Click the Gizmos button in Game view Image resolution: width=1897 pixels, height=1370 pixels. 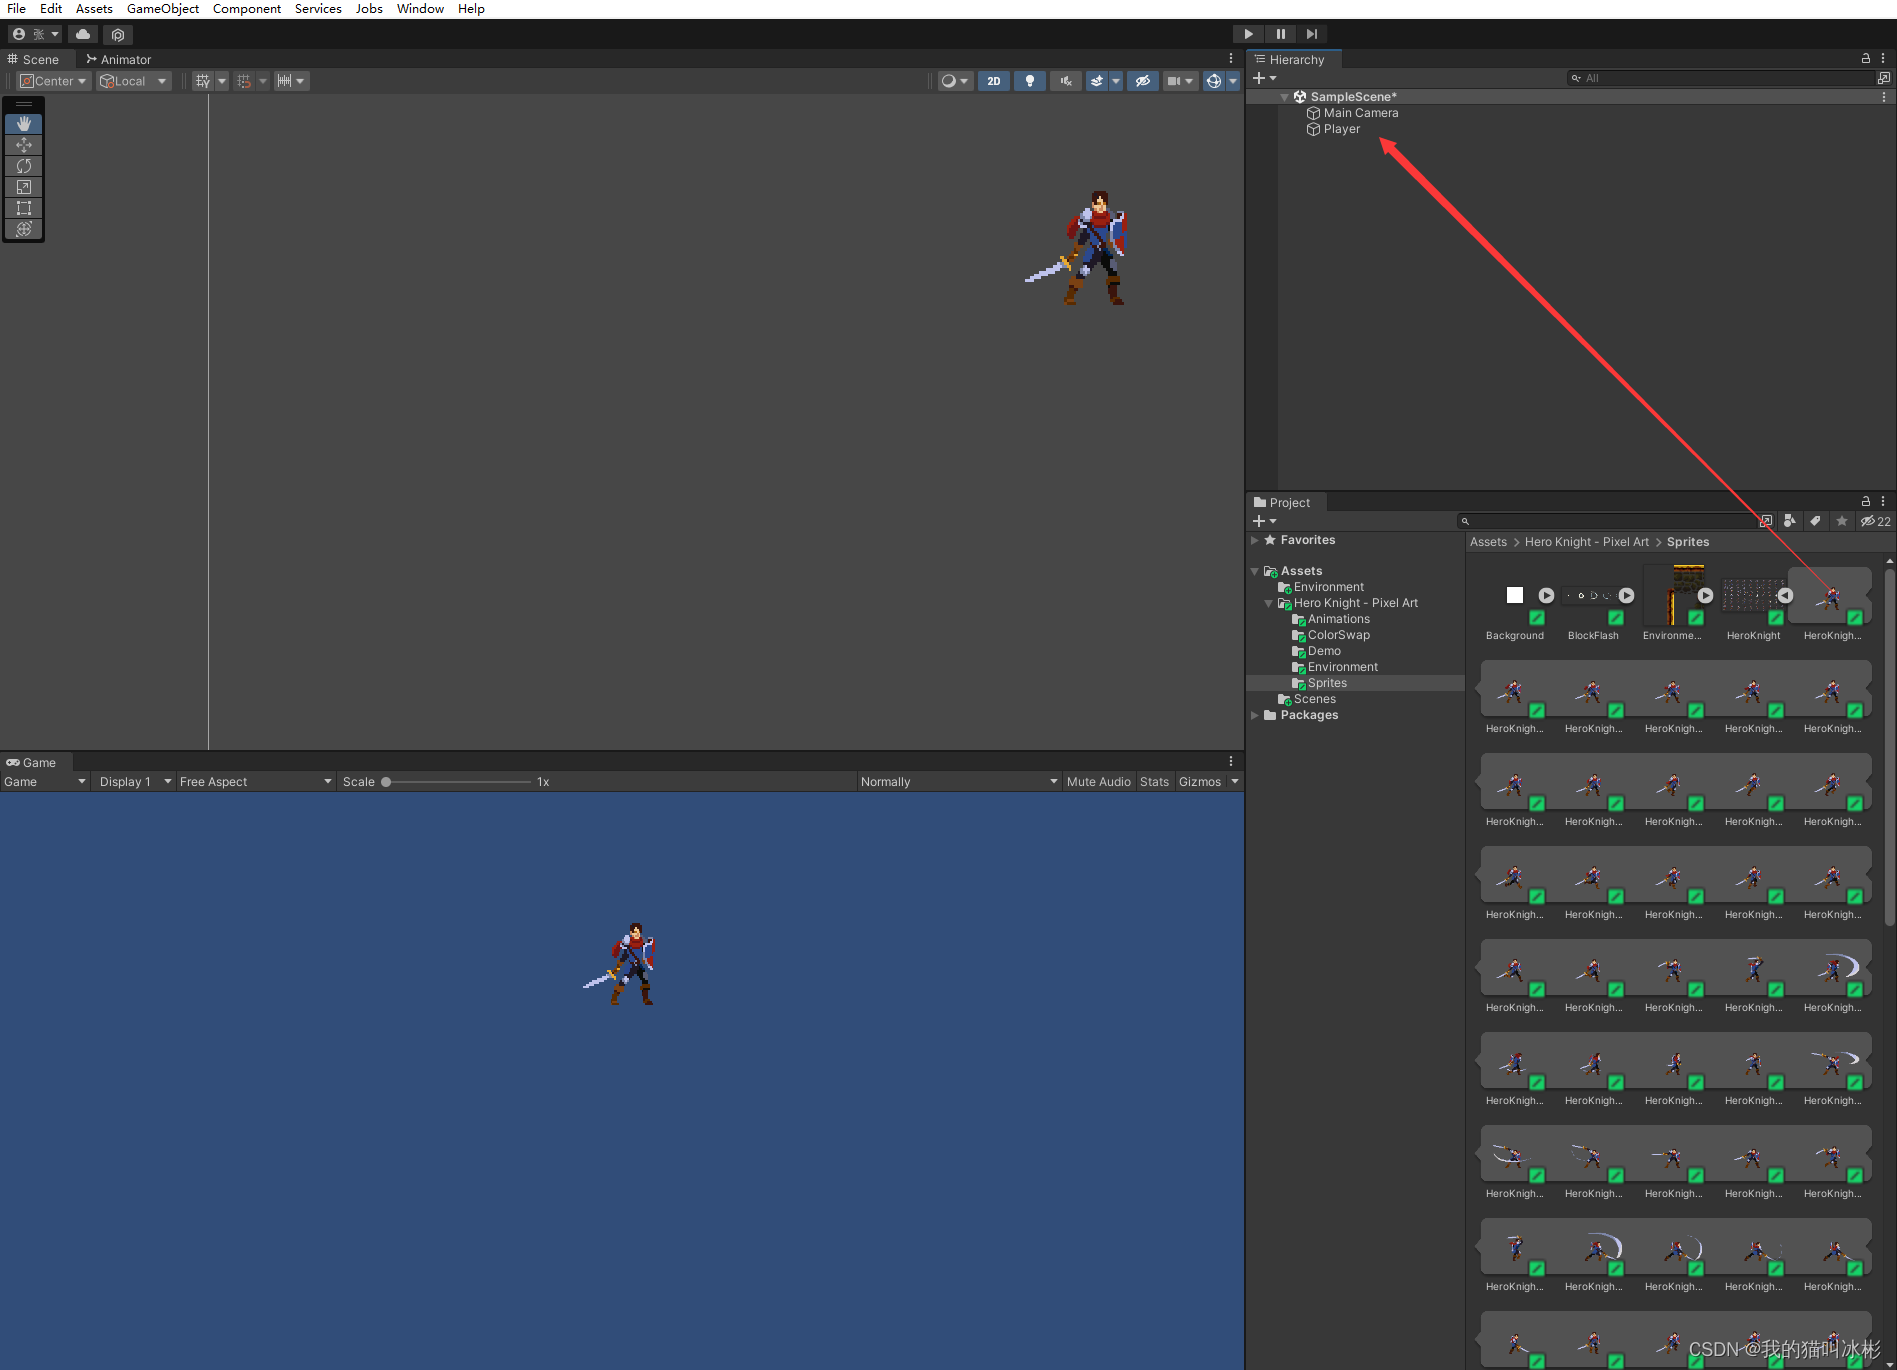pyautogui.click(x=1200, y=782)
